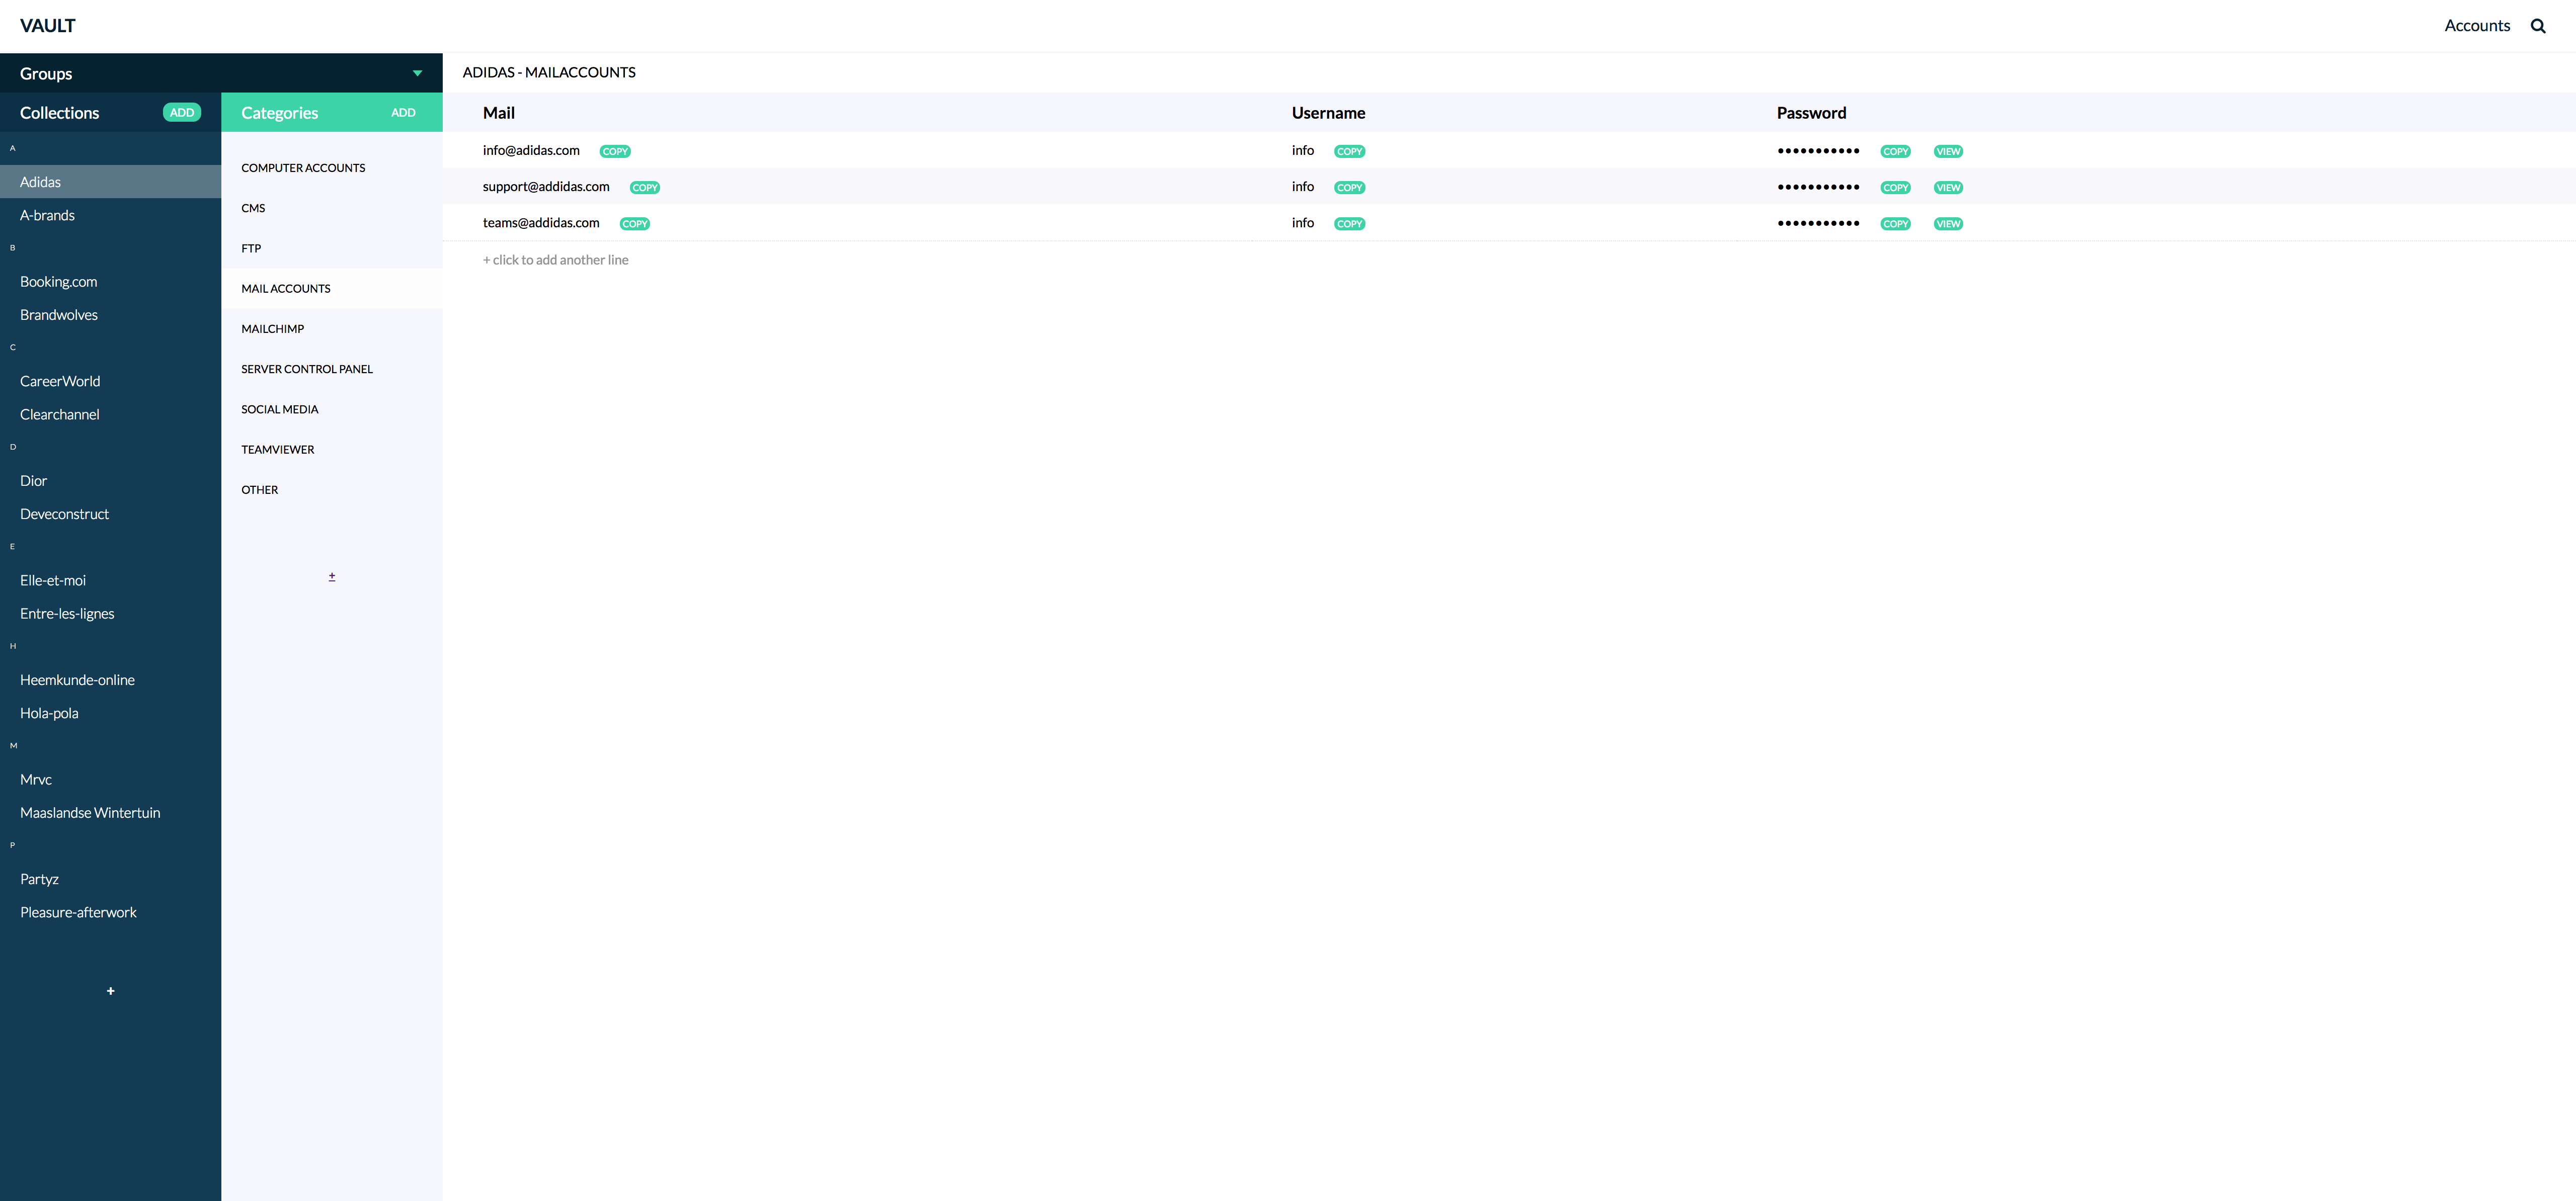Screen dimensions: 2576x1201
Task: Click to add another line
Action: (556, 260)
